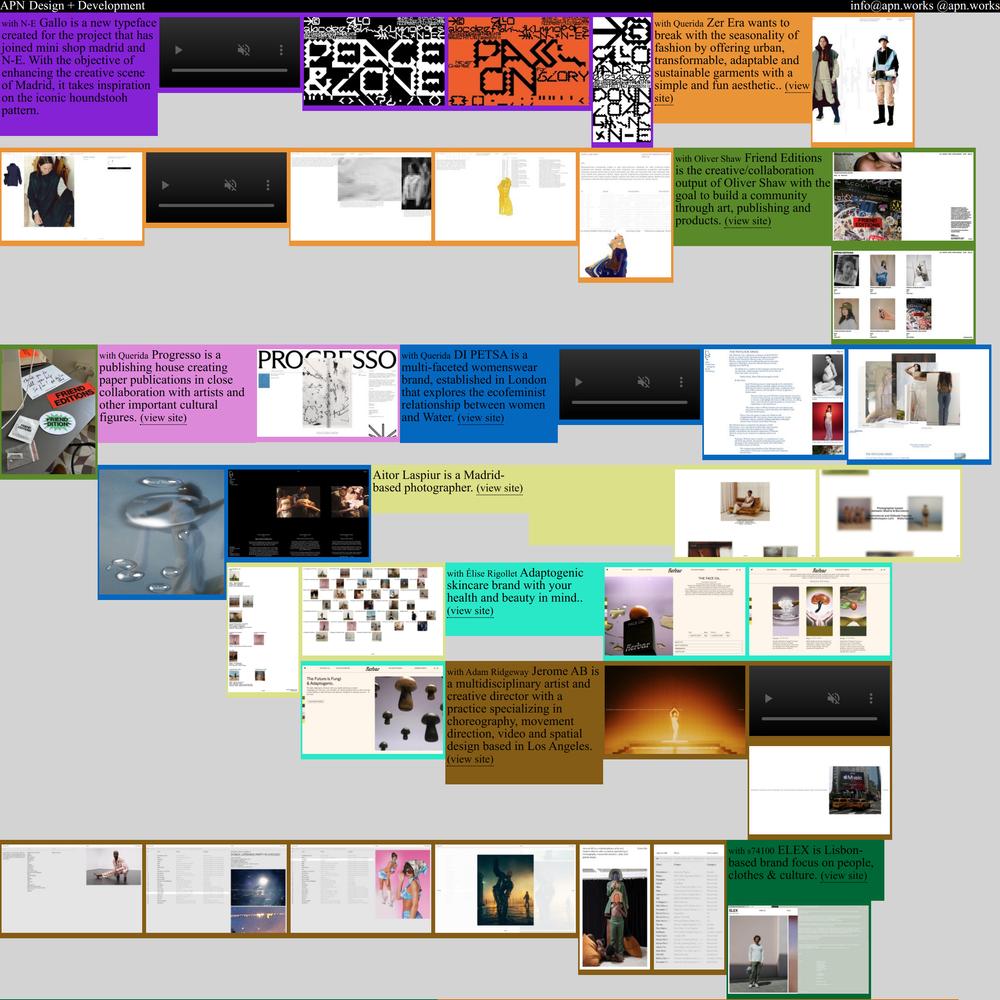The height and width of the screenshot is (1000, 1000).
Task: Open more options on Jerome AB video
Action: coord(871,698)
